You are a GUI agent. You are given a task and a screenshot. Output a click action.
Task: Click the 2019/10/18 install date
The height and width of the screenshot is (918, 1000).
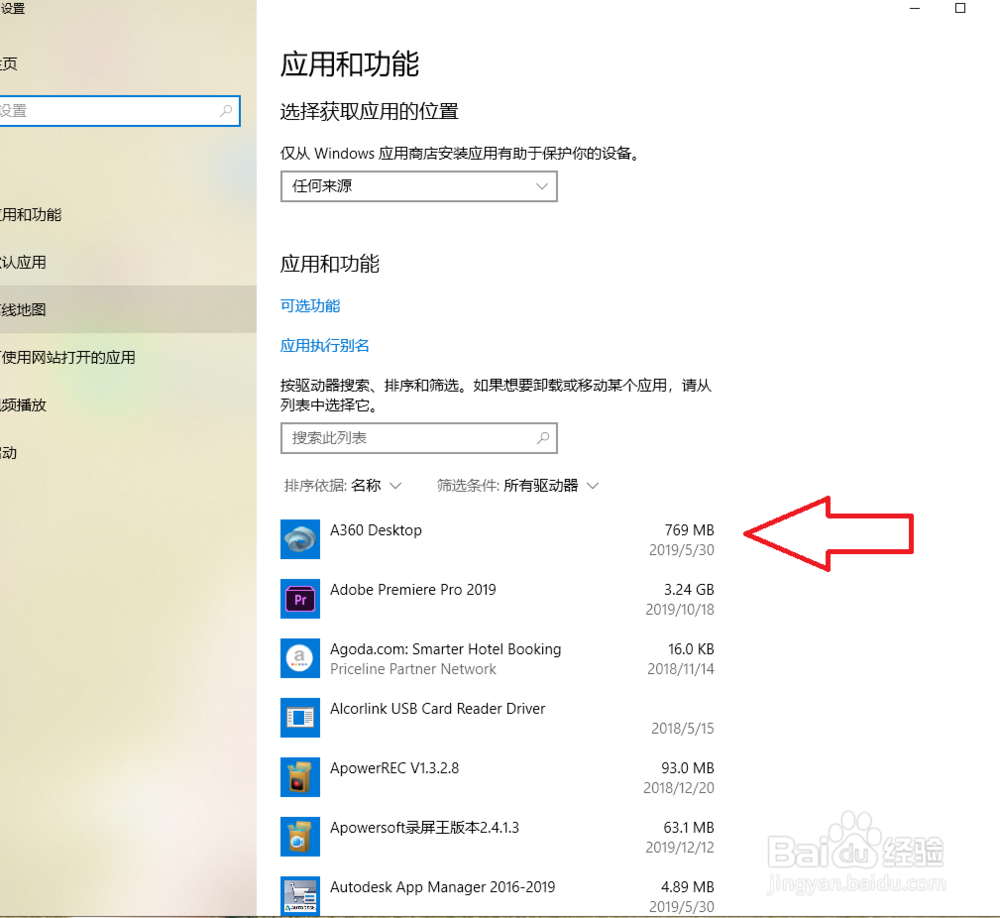pyautogui.click(x=680, y=610)
